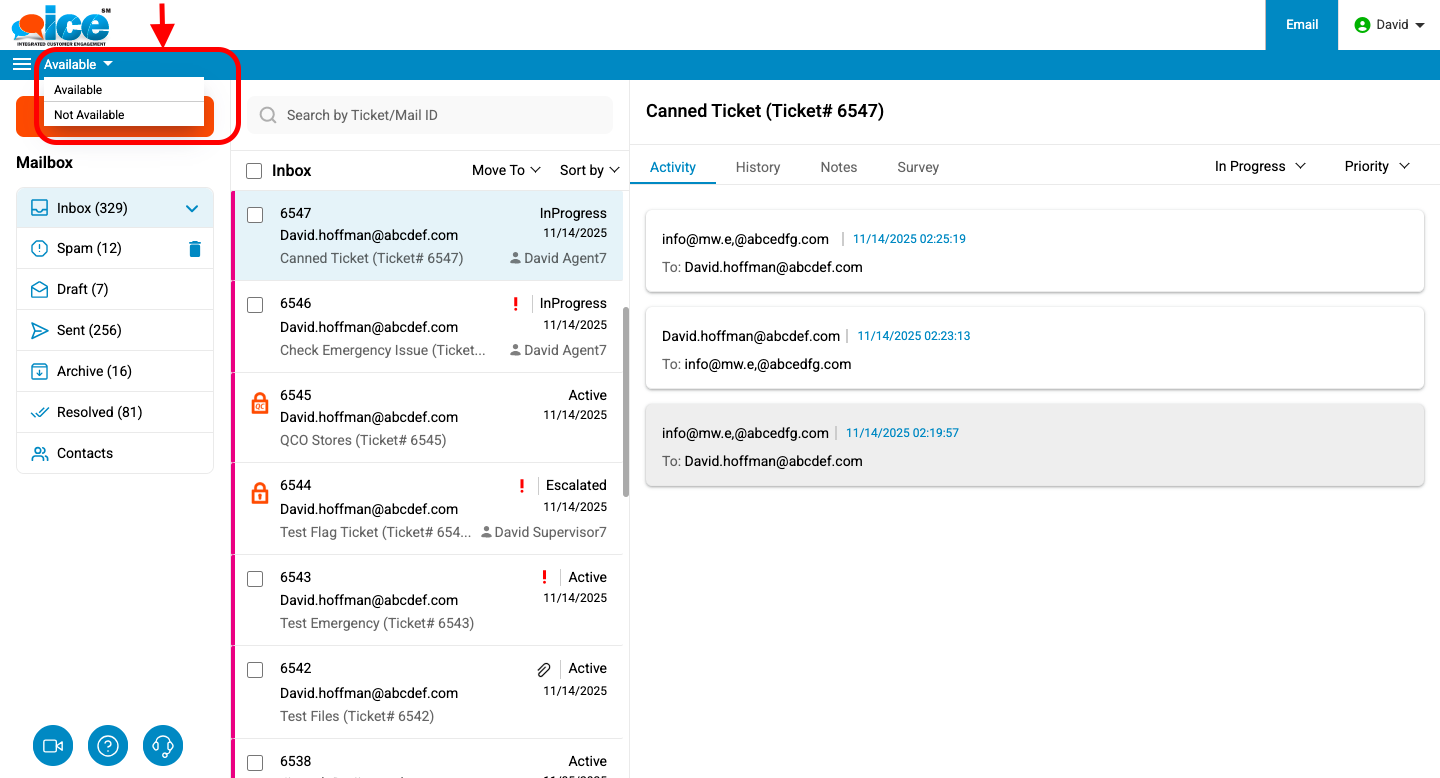Open the Email button in header
The height and width of the screenshot is (778, 1440).
coord(1301,25)
